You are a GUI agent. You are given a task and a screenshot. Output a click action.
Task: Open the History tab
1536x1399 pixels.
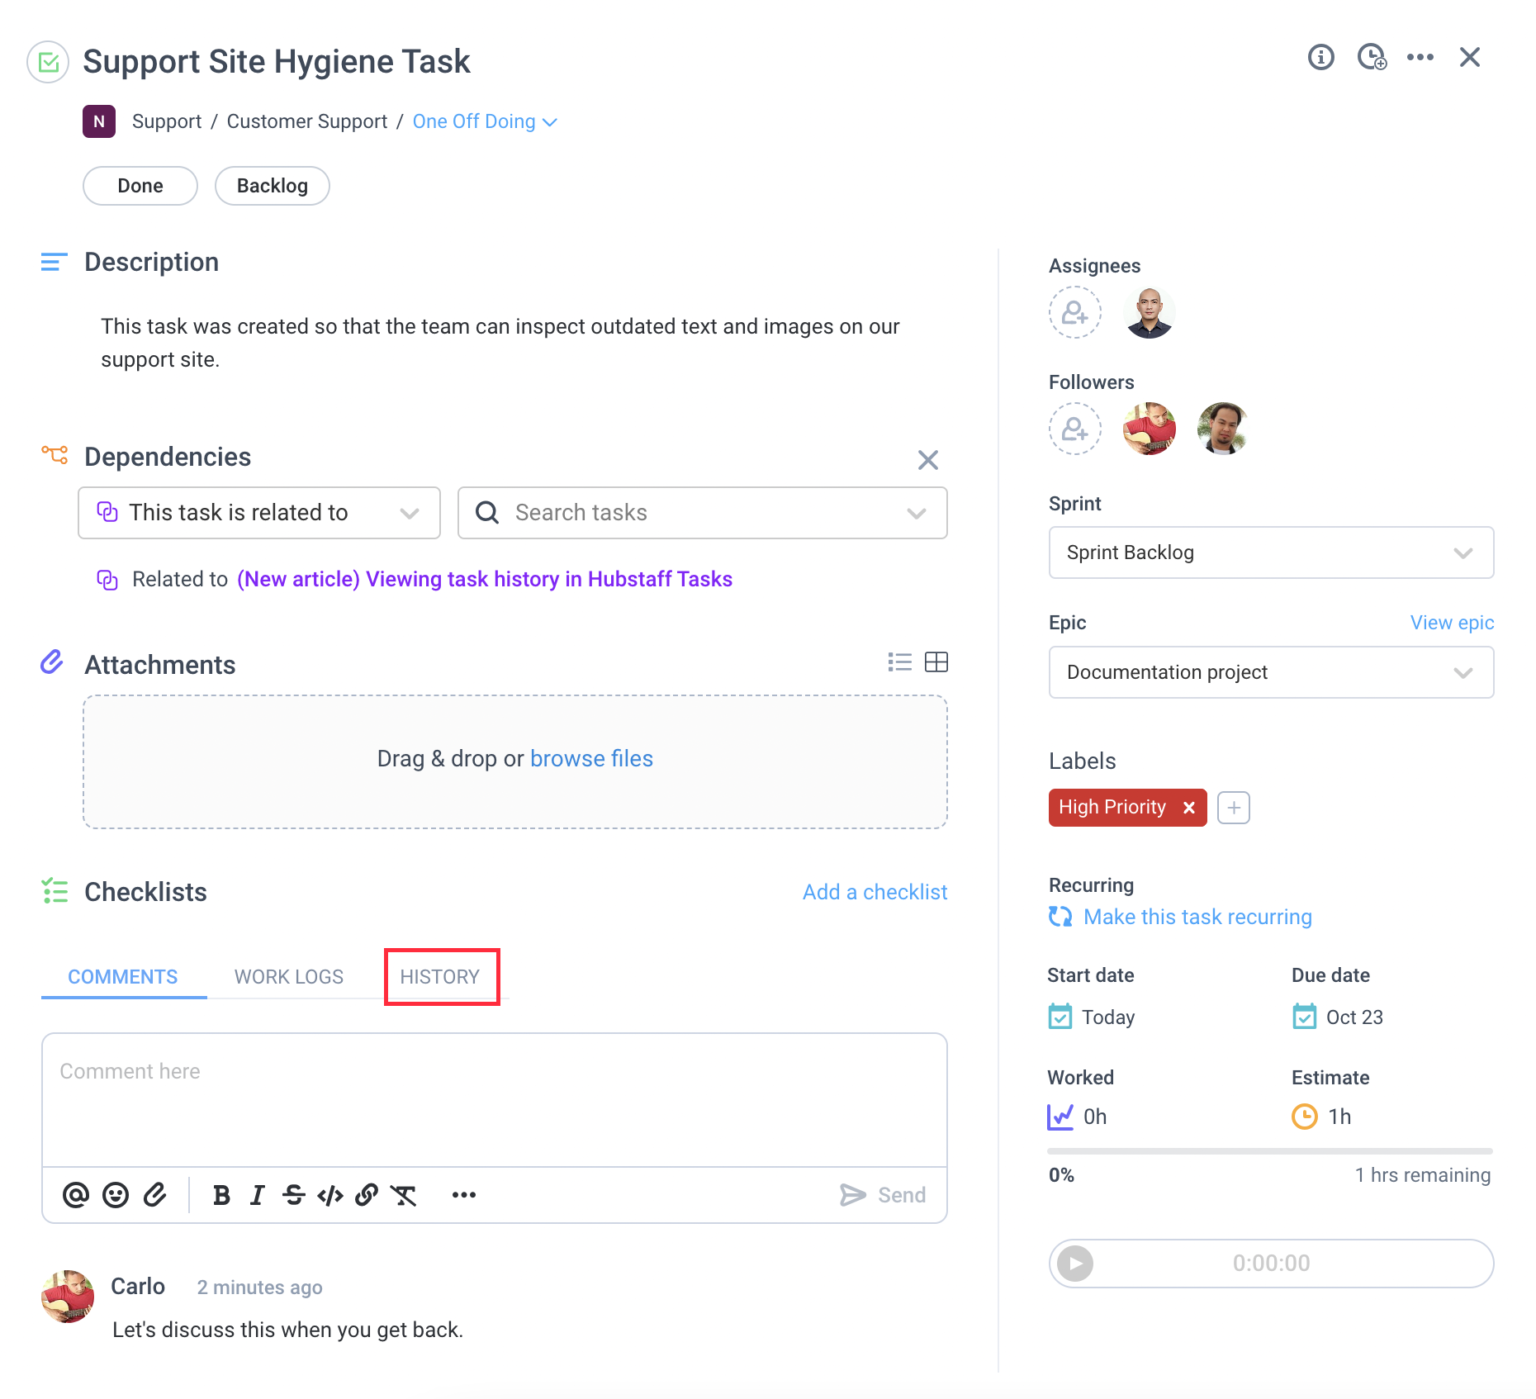pos(441,977)
